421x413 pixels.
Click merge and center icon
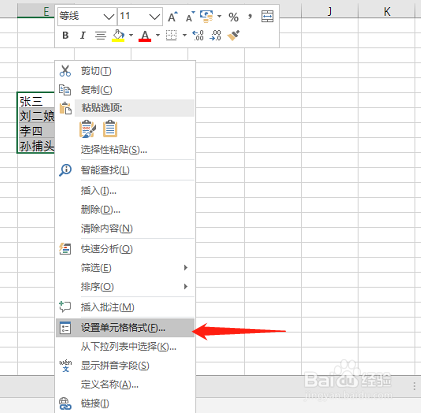pos(267,16)
